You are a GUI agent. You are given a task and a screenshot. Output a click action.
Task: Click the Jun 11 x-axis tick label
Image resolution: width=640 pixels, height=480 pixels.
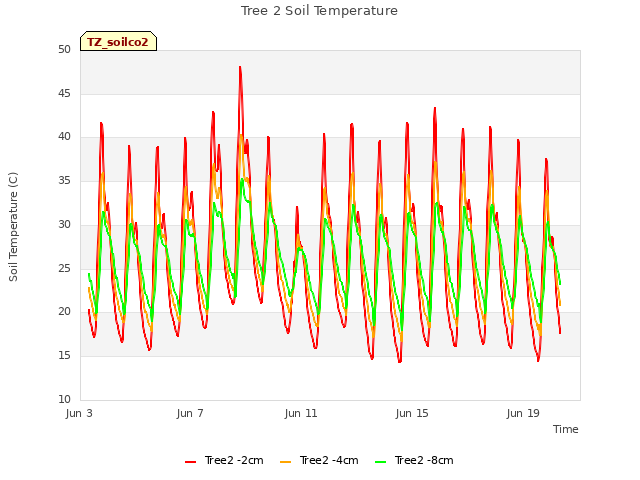pos(301,413)
